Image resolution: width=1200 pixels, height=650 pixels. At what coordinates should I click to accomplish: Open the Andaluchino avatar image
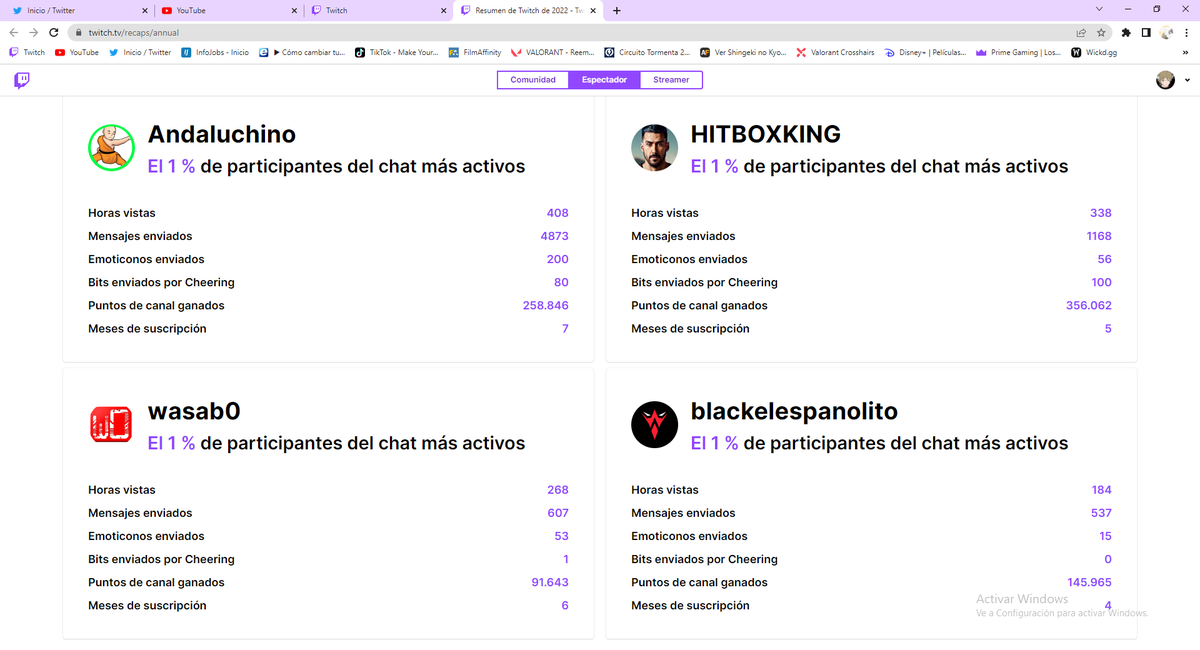tap(111, 147)
